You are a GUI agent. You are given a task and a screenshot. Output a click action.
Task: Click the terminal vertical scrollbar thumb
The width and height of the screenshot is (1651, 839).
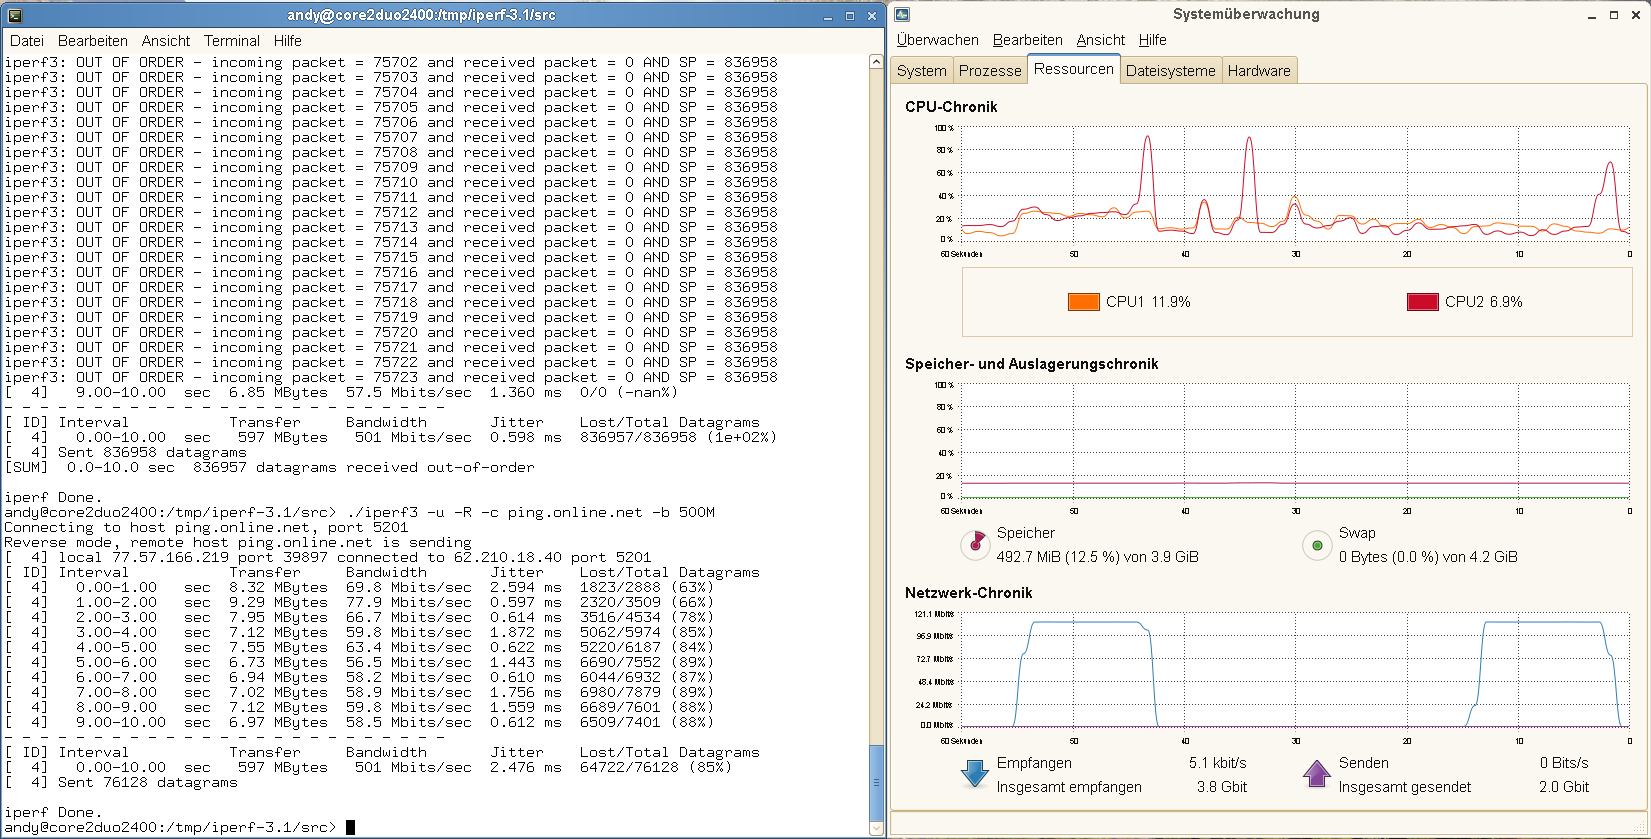pos(877,783)
